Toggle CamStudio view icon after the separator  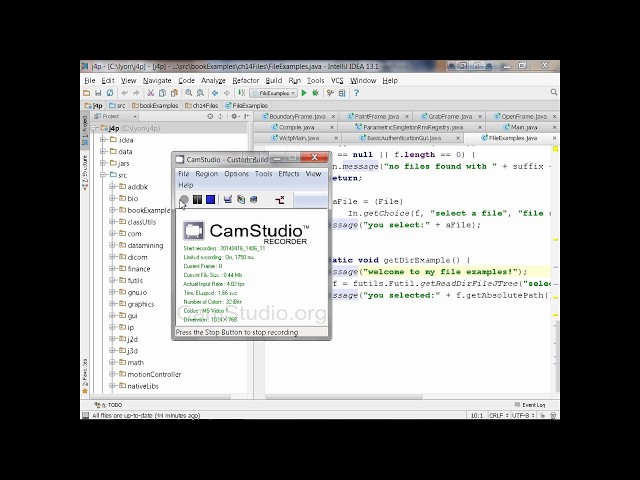click(228, 200)
